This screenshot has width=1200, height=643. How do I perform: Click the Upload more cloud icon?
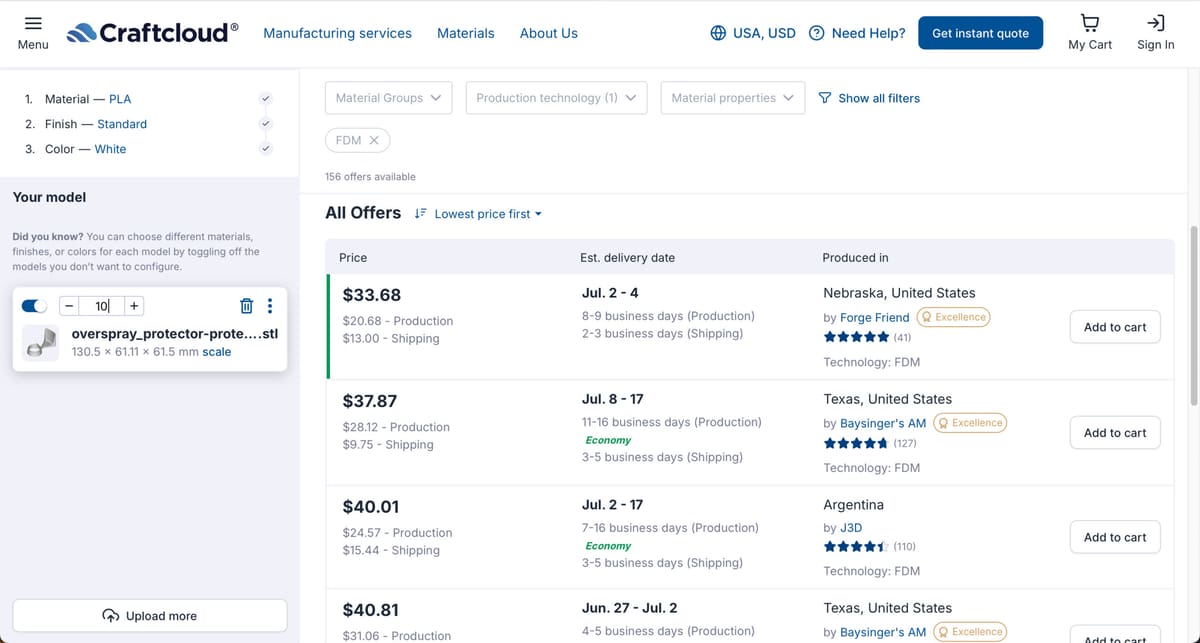coord(111,615)
